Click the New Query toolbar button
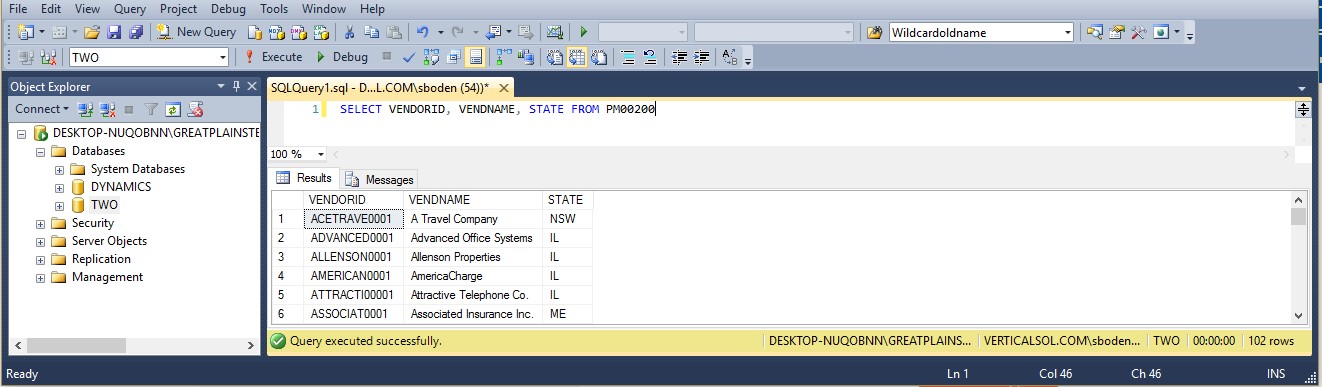The width and height of the screenshot is (1322, 387). [x=197, y=32]
